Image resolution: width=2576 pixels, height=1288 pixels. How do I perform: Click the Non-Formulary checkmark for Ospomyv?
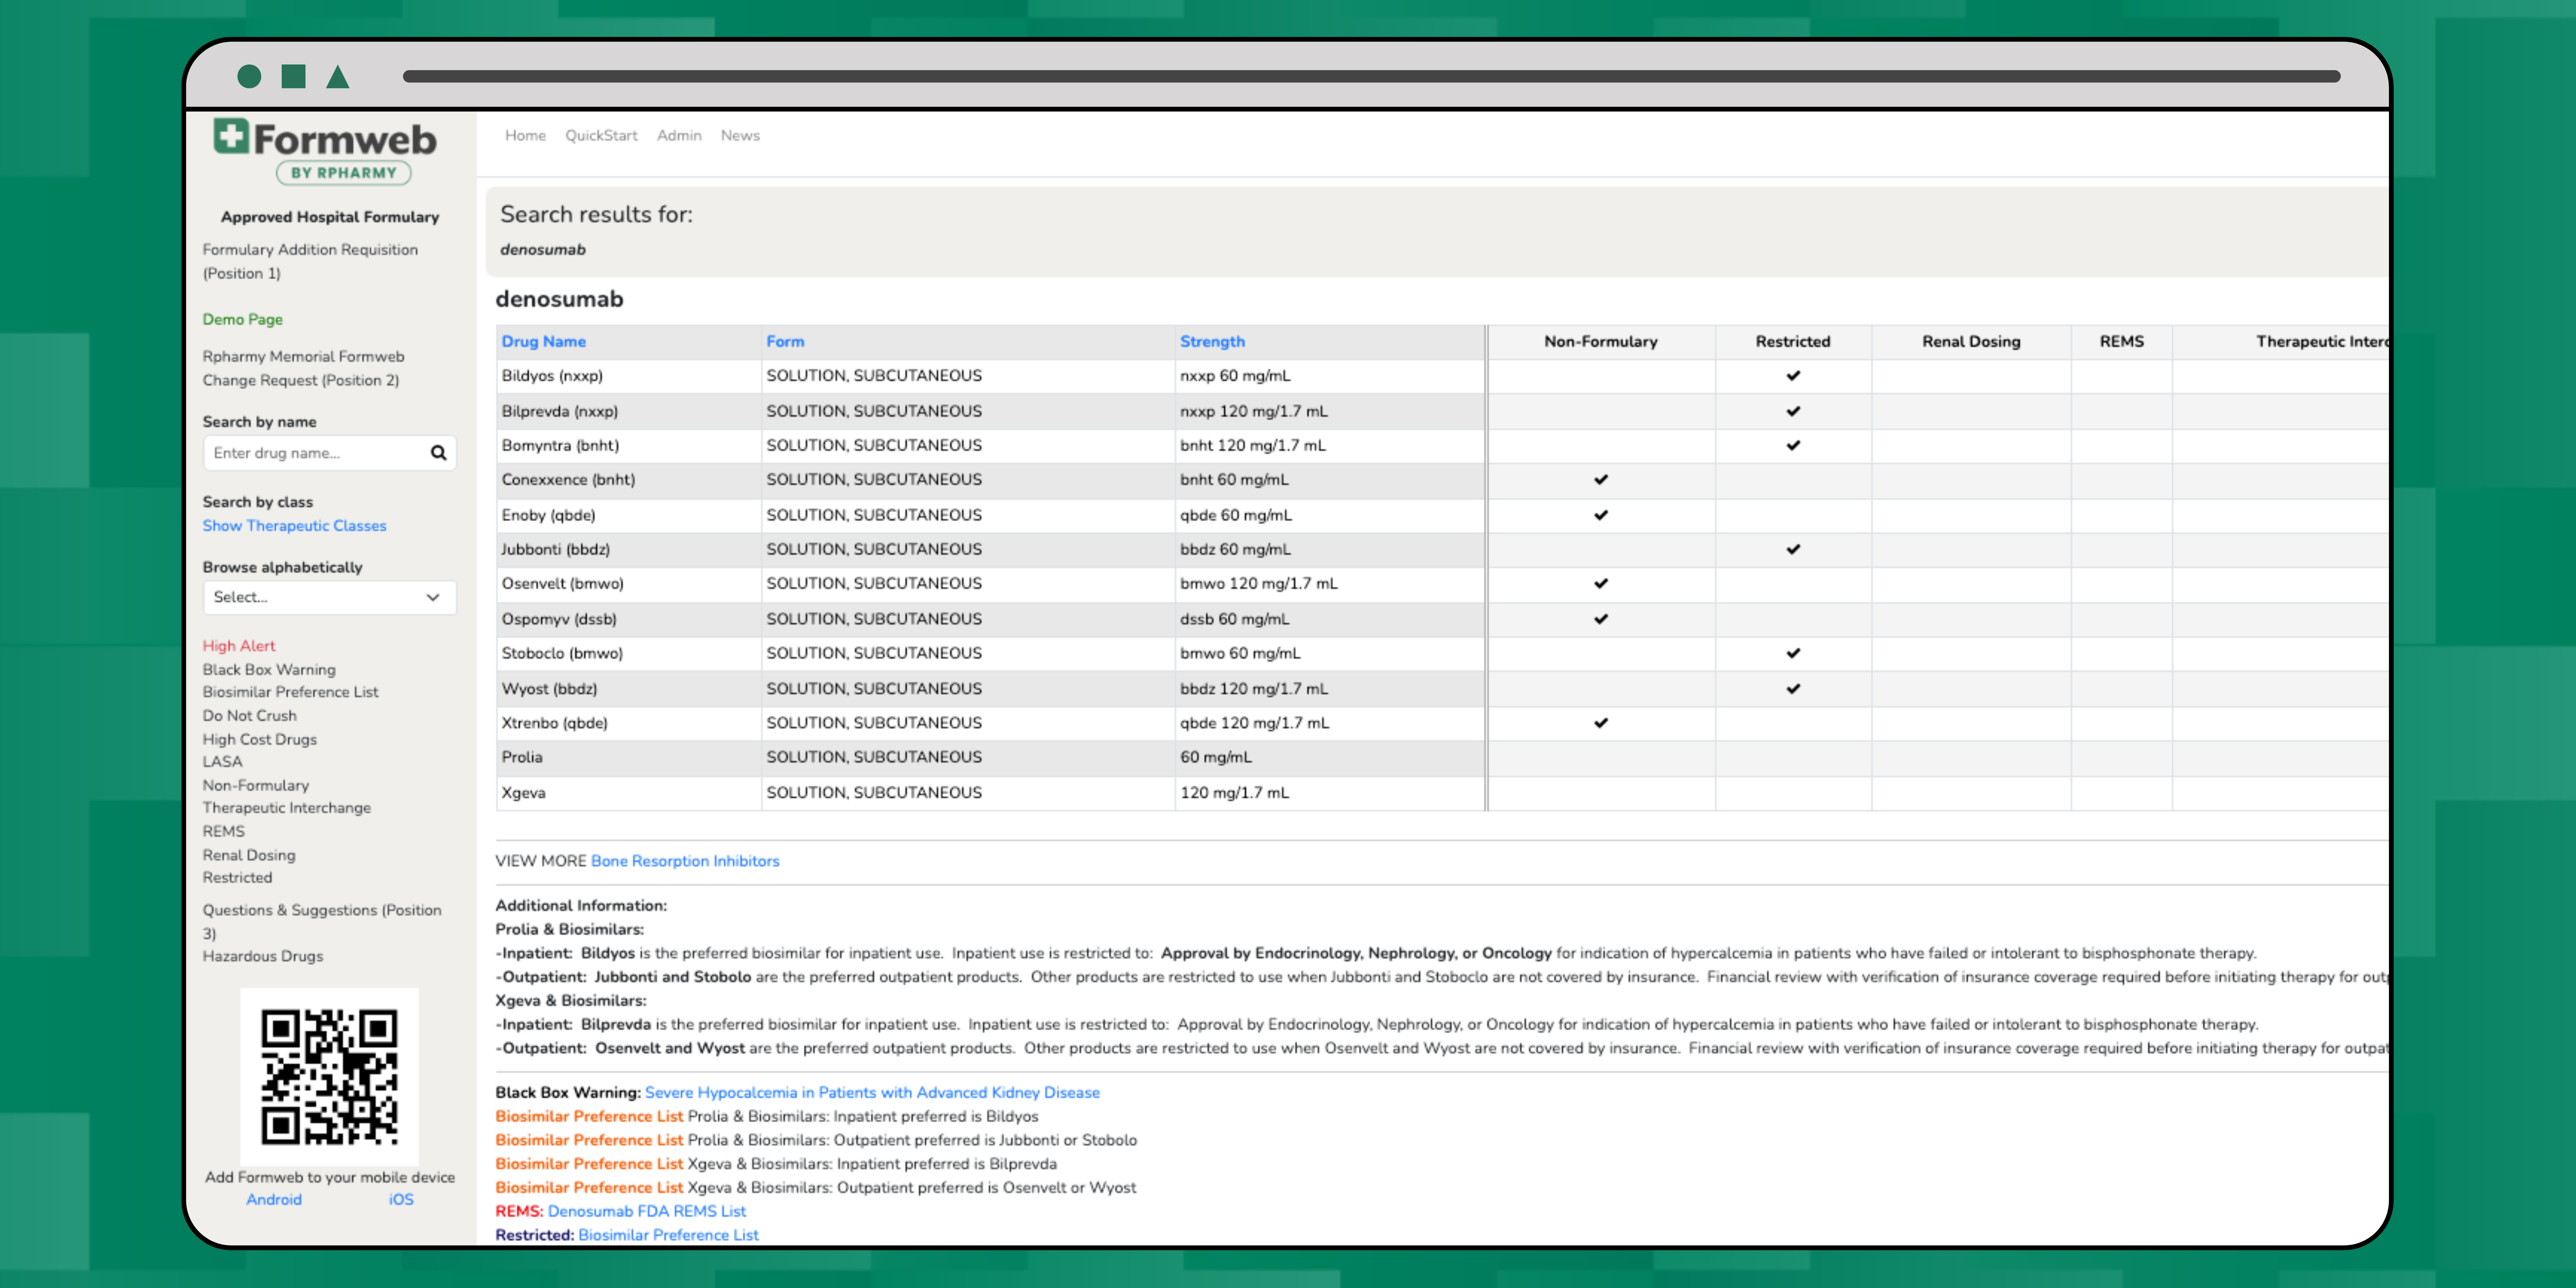1601,619
